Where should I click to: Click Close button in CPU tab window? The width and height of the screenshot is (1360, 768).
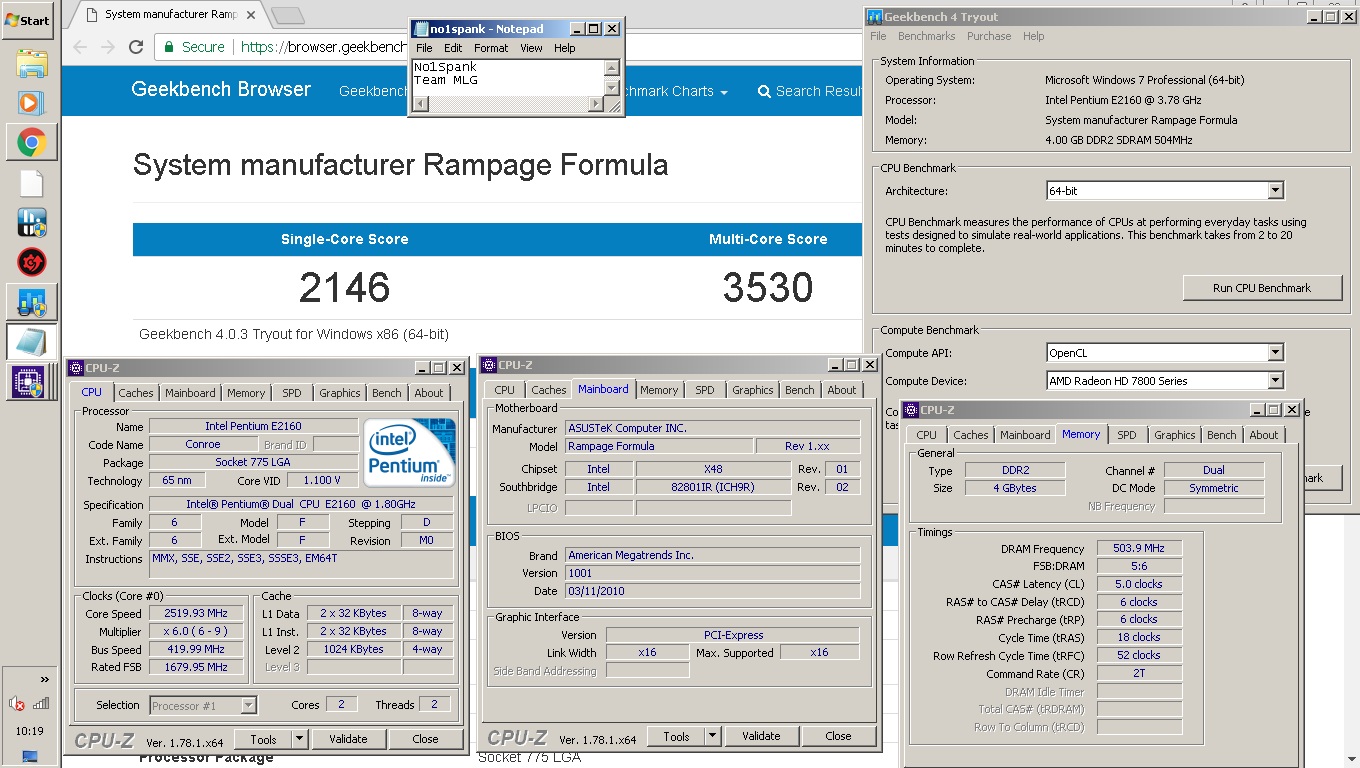point(425,739)
